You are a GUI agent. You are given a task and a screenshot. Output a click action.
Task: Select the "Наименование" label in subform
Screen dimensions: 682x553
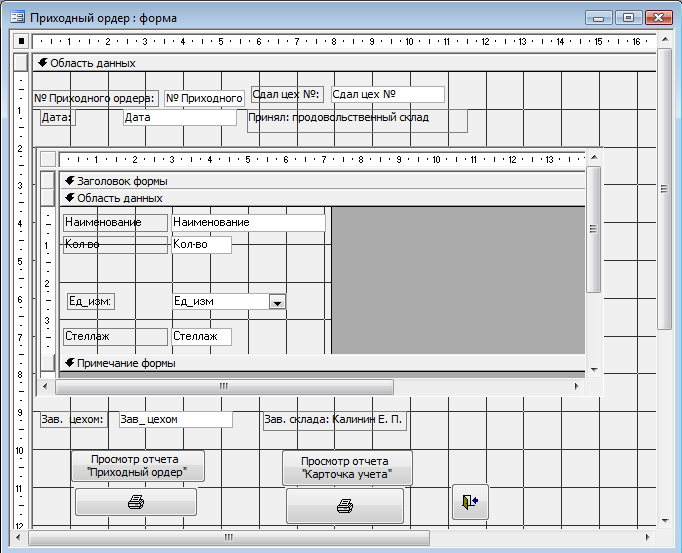115,222
